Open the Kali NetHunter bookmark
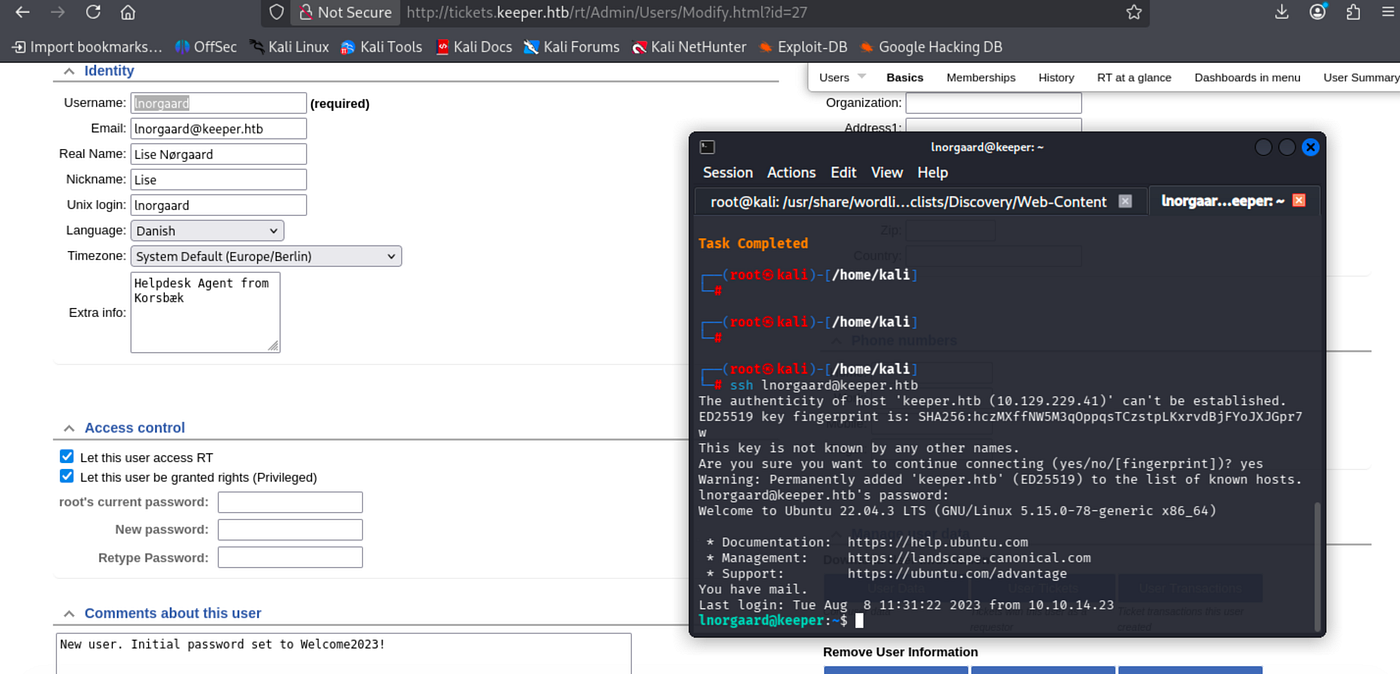The height and width of the screenshot is (674, 1400). (x=689, y=47)
